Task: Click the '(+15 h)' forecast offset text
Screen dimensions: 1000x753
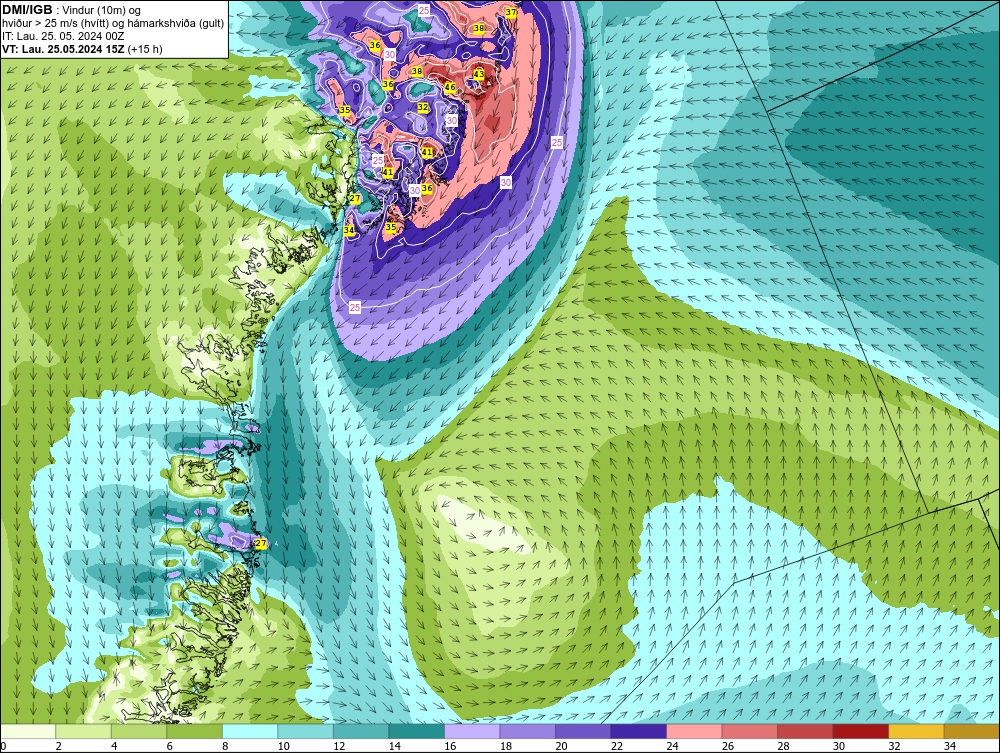Action: pyautogui.click(x=145, y=49)
